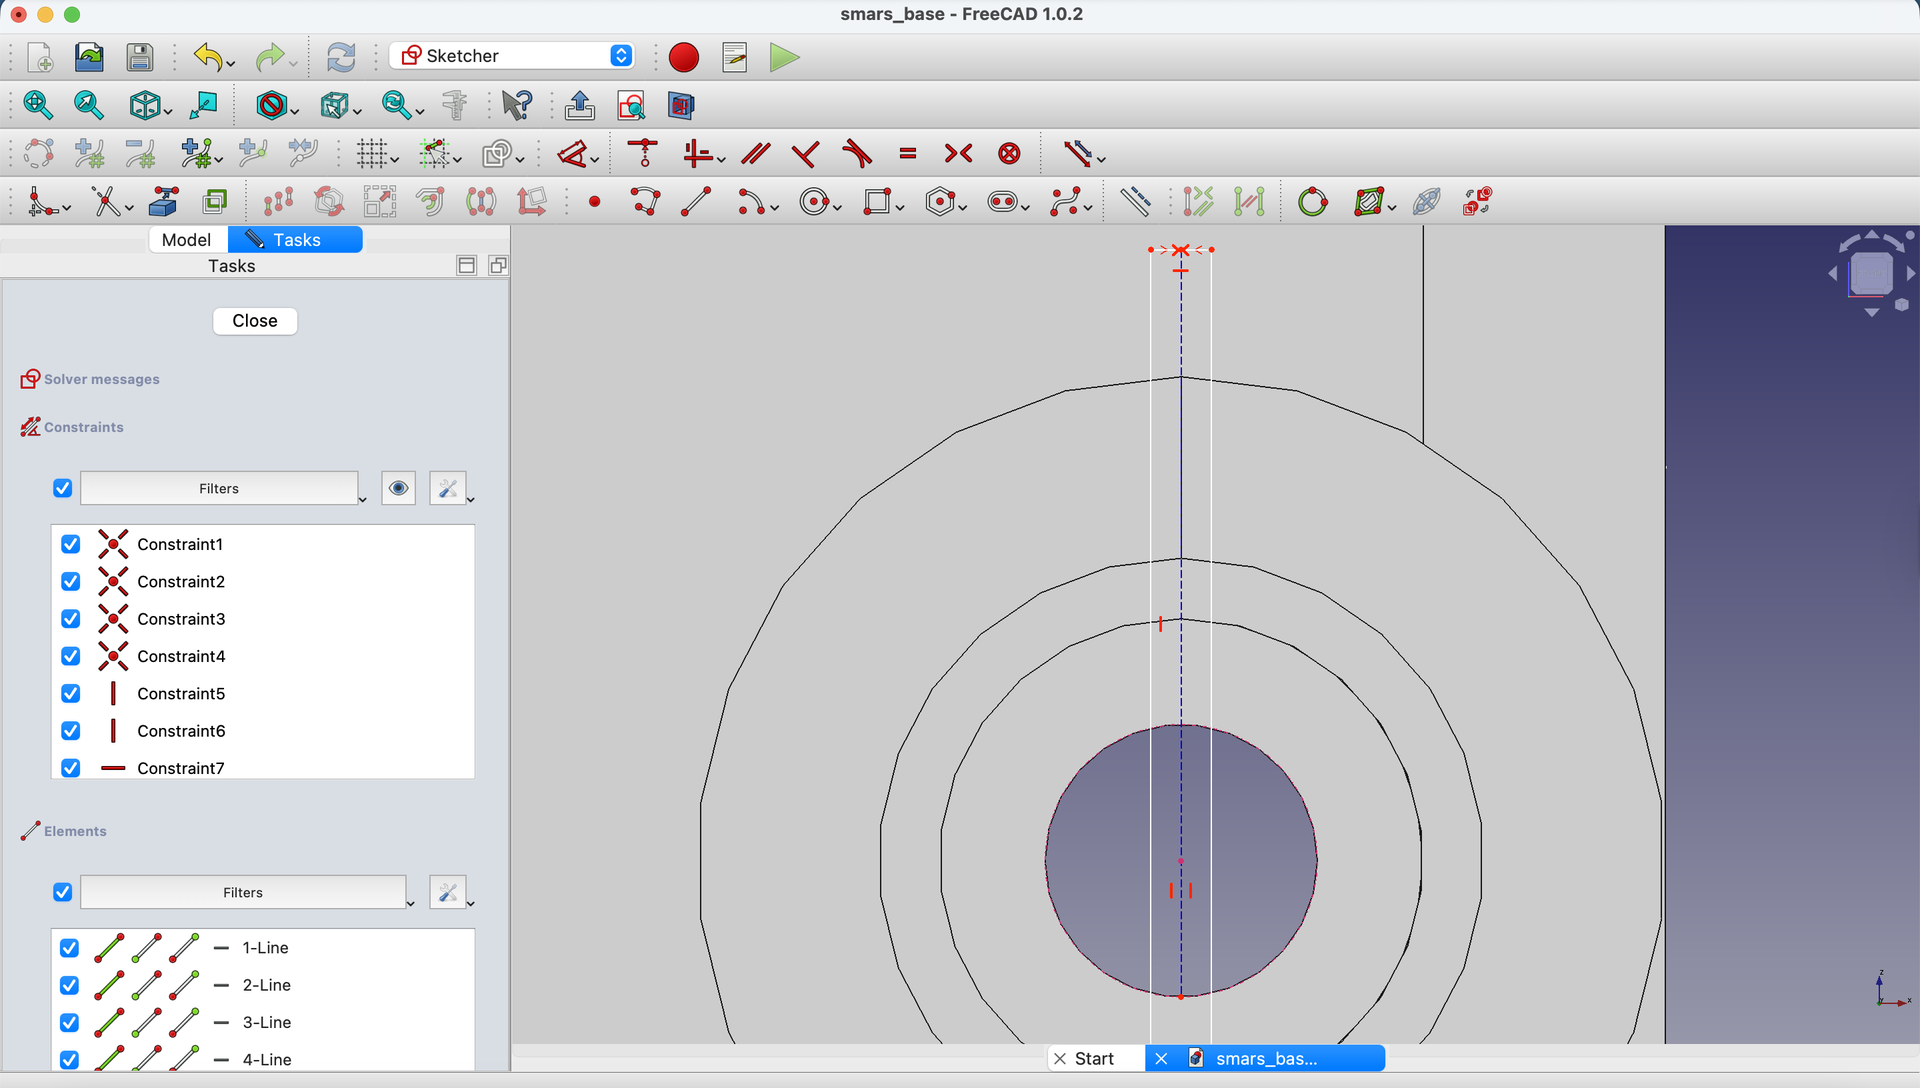Image resolution: width=1920 pixels, height=1088 pixels.
Task: Apply the equal constraint icon
Action: 908,153
